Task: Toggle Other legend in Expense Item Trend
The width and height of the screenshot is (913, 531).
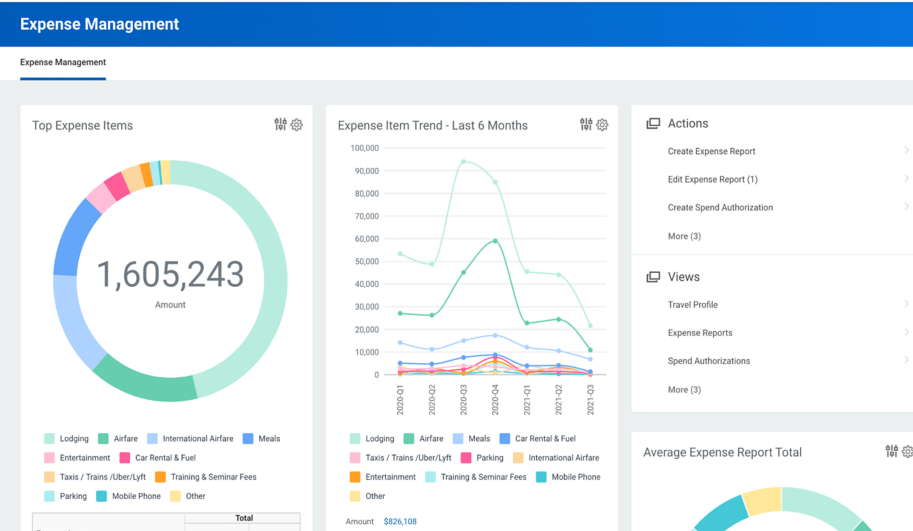Action: click(367, 496)
